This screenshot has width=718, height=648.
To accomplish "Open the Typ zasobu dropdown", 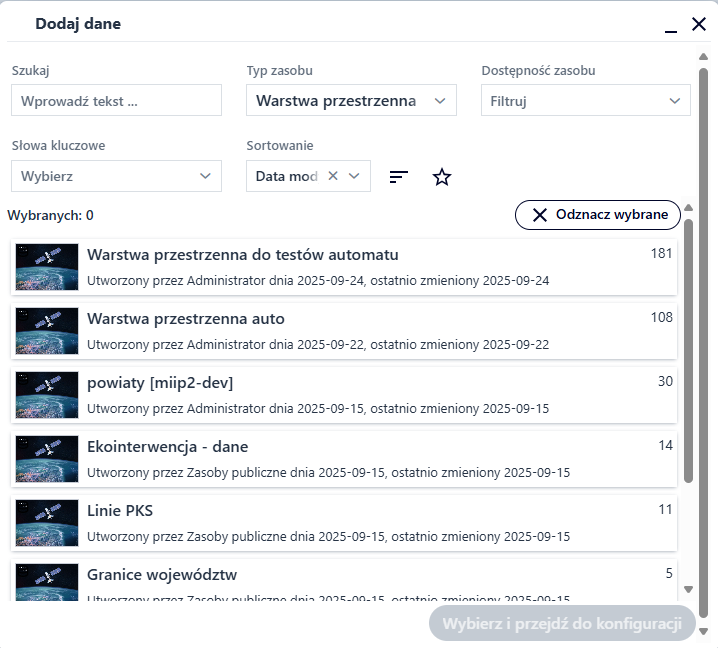I will (x=351, y=101).
